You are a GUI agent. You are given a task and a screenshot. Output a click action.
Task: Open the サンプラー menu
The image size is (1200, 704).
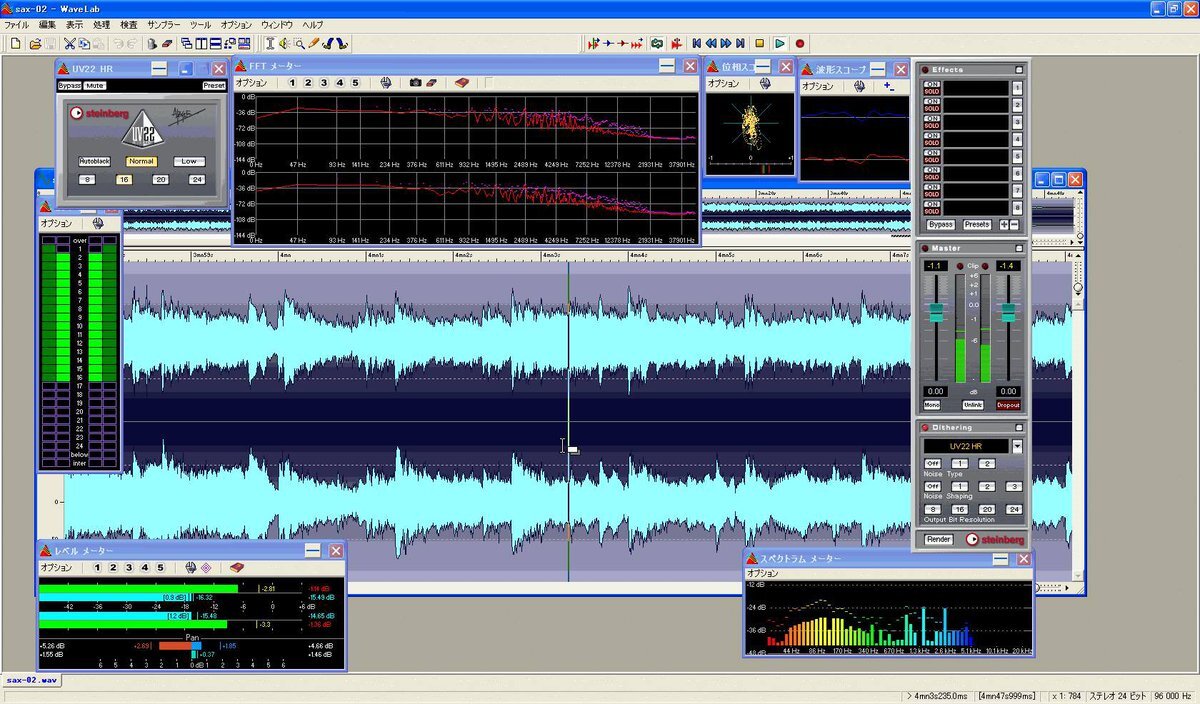(x=164, y=23)
